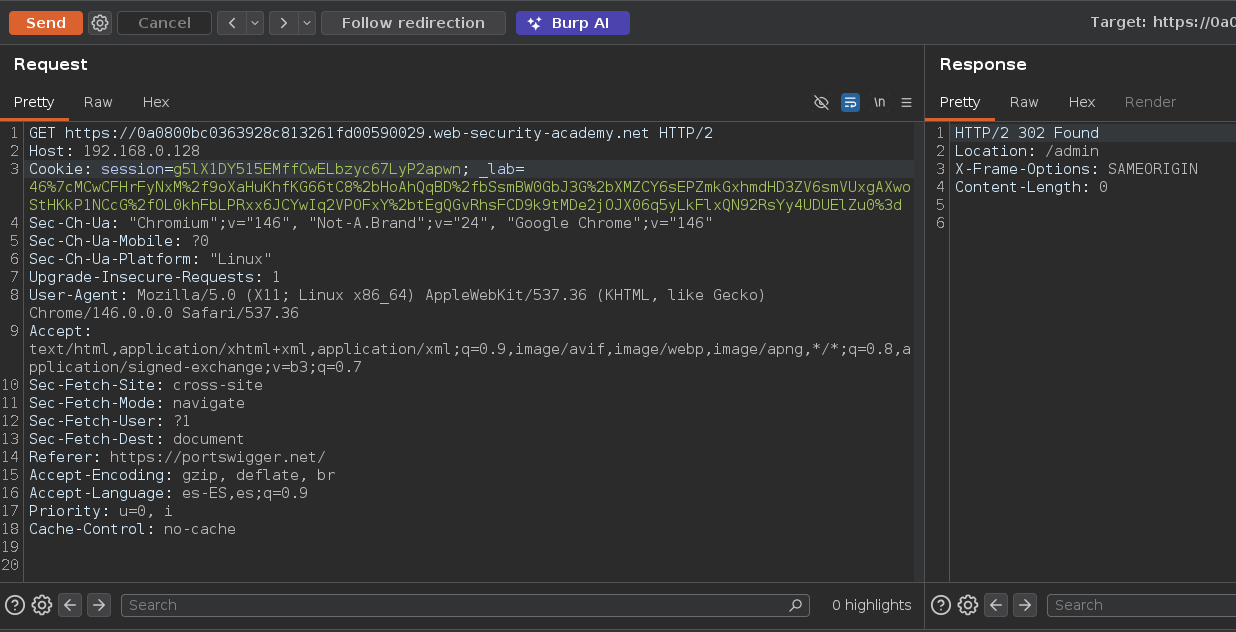This screenshot has width=1236, height=632.
Task: Click the Follow redirection button
Action: tap(413, 23)
